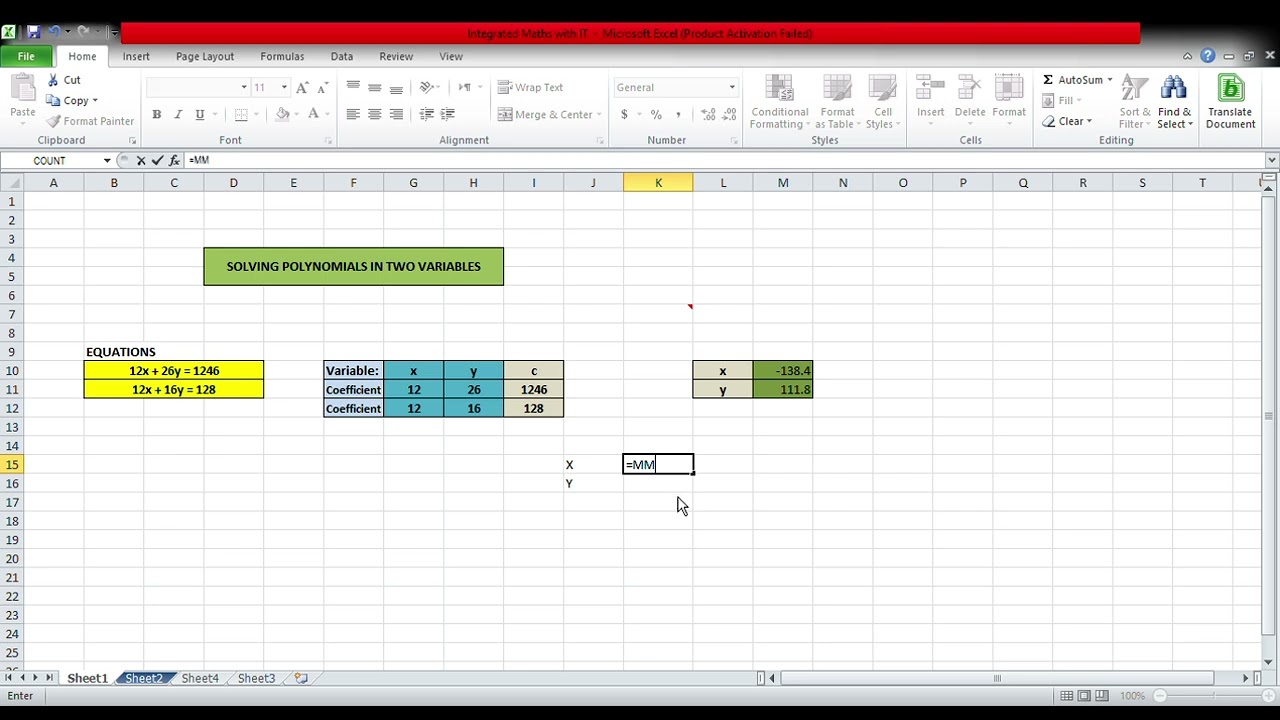
Task: Open the AutoSum dropdown arrow
Action: 1109,80
